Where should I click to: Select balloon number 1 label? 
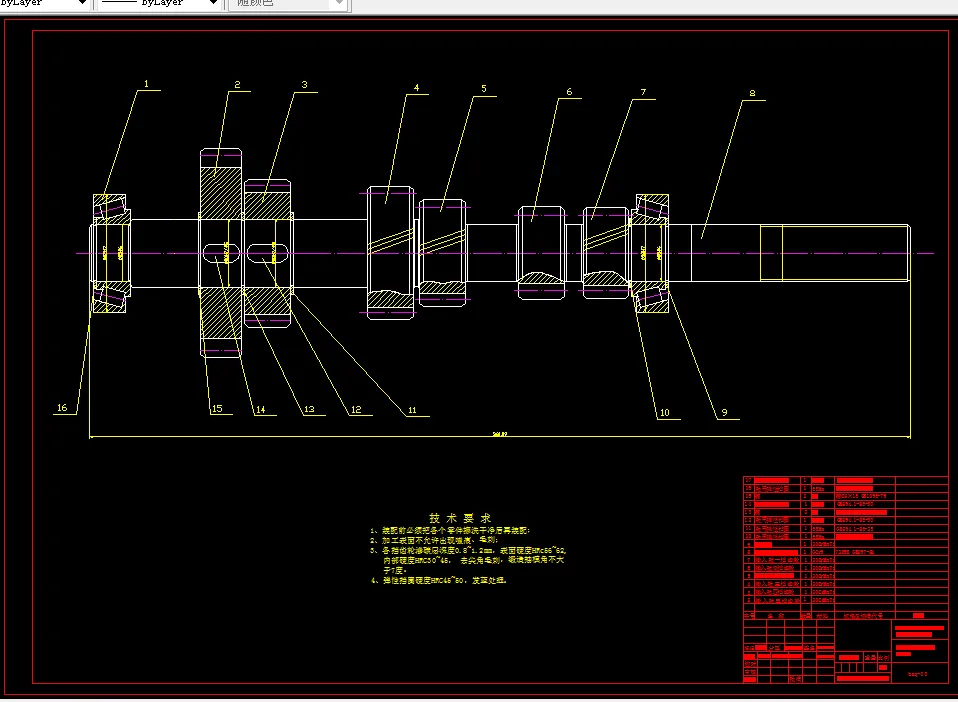pyautogui.click(x=146, y=84)
